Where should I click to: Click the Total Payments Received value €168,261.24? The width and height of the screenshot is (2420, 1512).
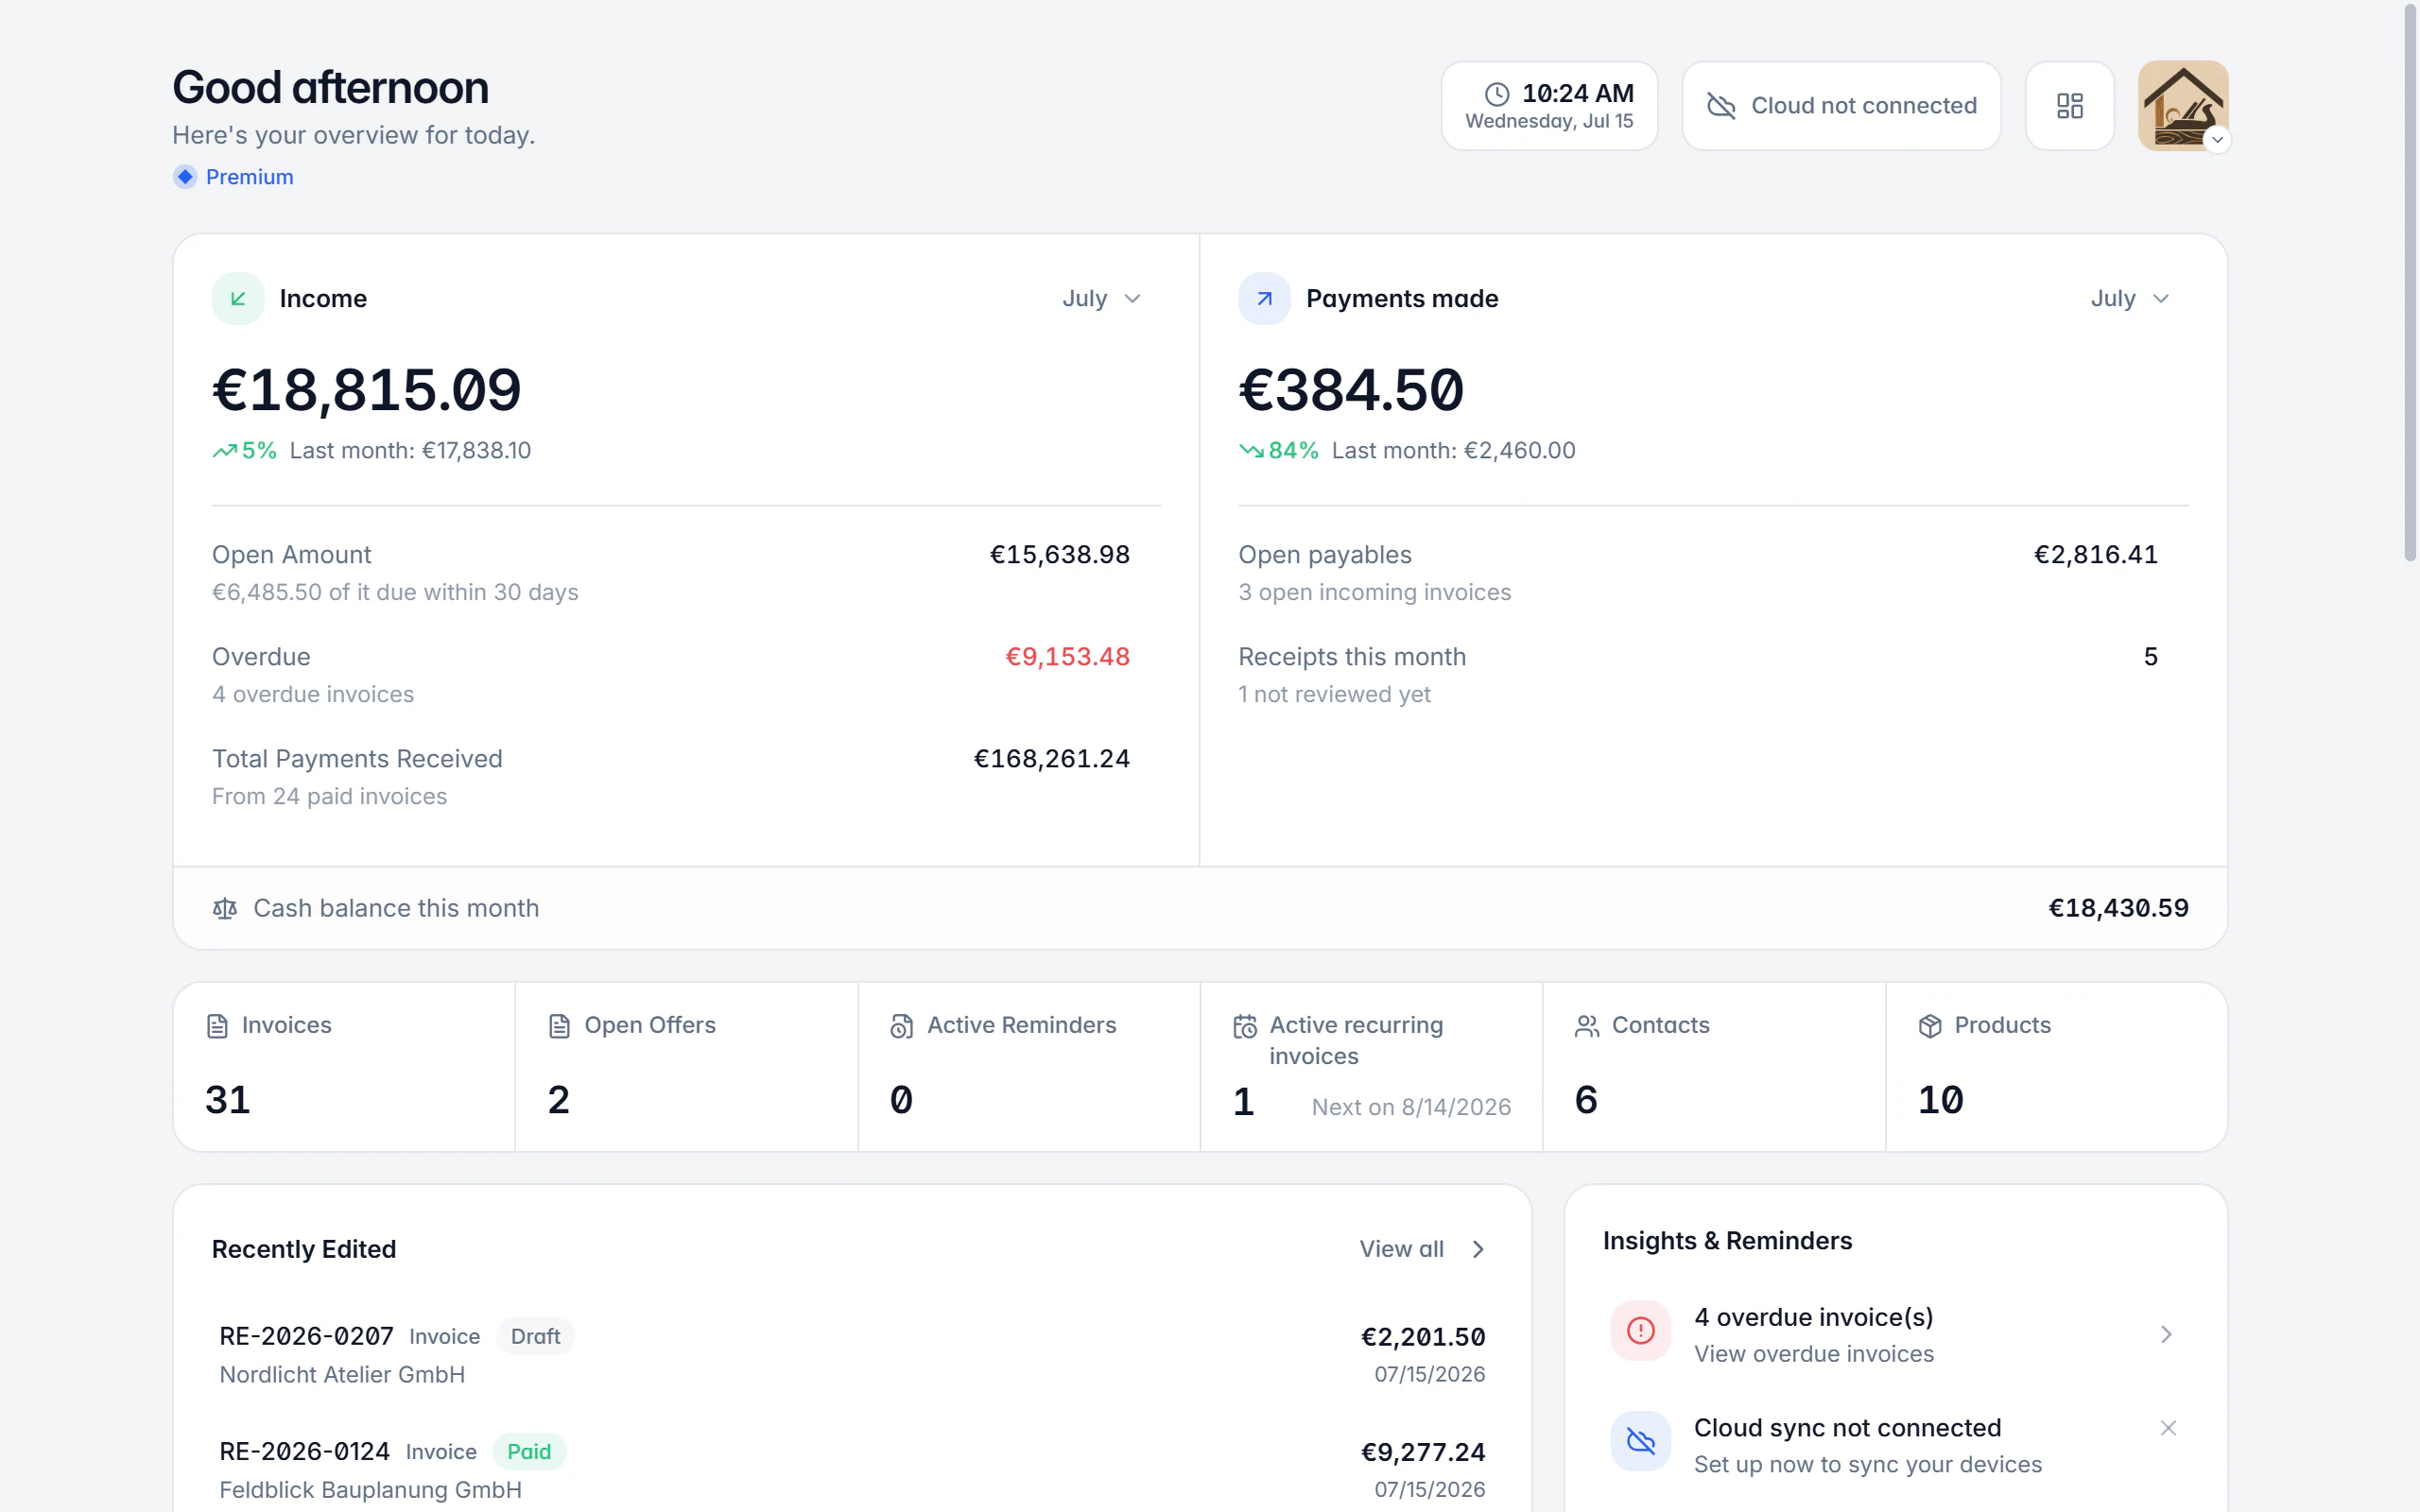pos(1052,759)
